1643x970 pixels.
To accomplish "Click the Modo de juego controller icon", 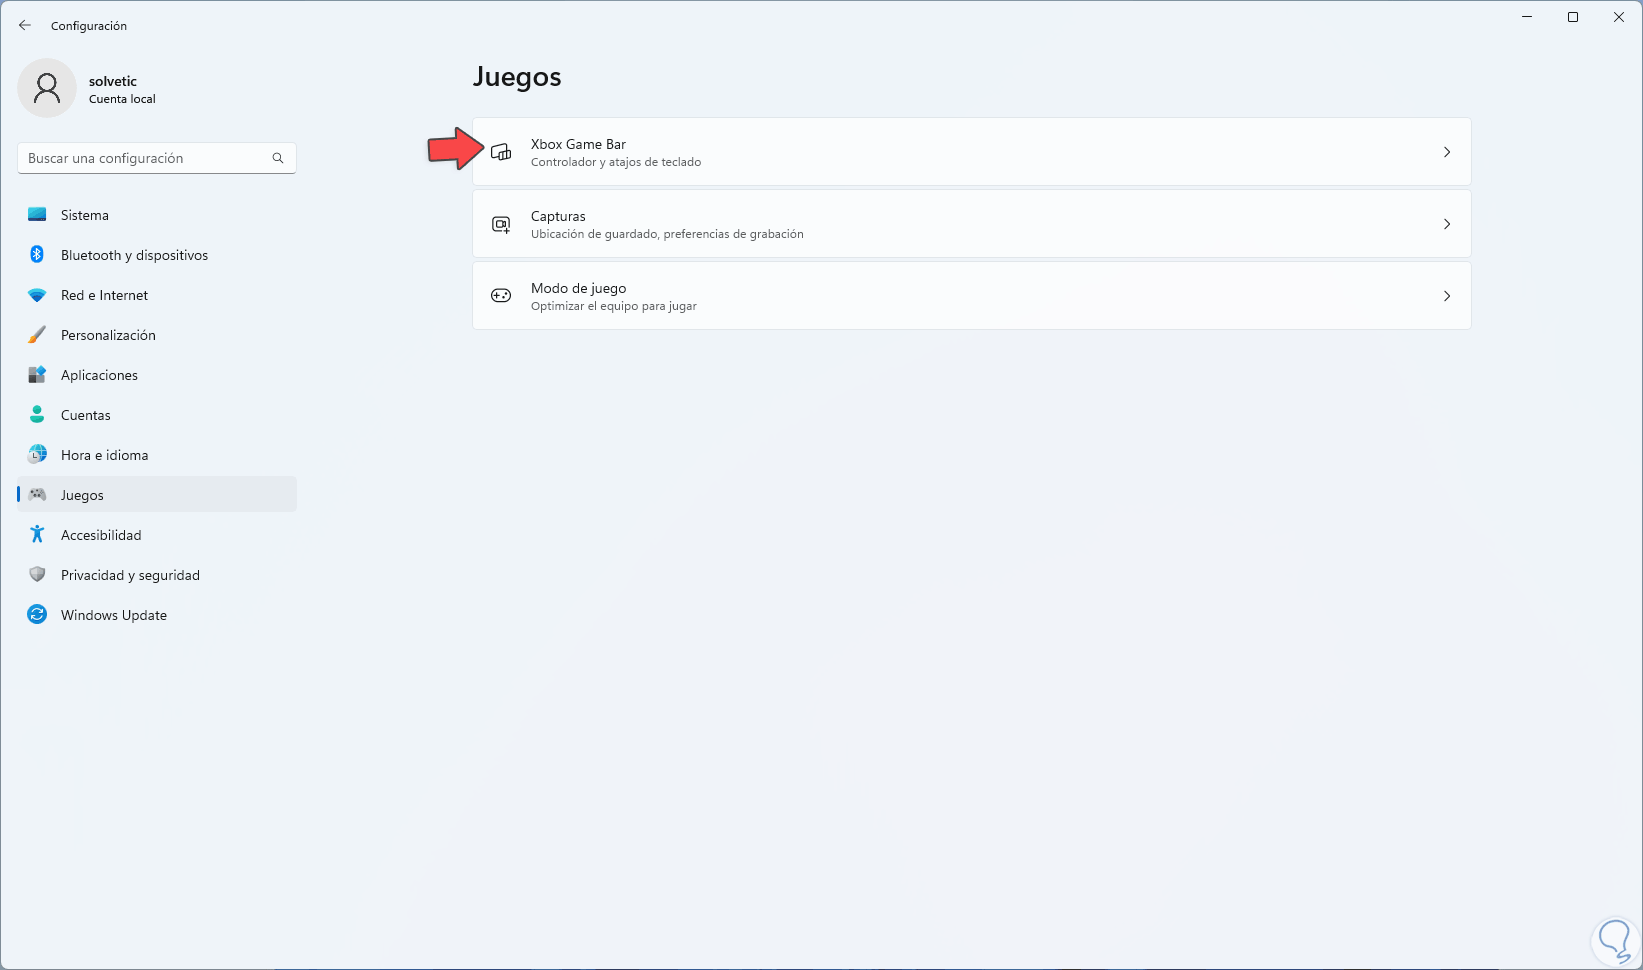I will [x=501, y=296].
